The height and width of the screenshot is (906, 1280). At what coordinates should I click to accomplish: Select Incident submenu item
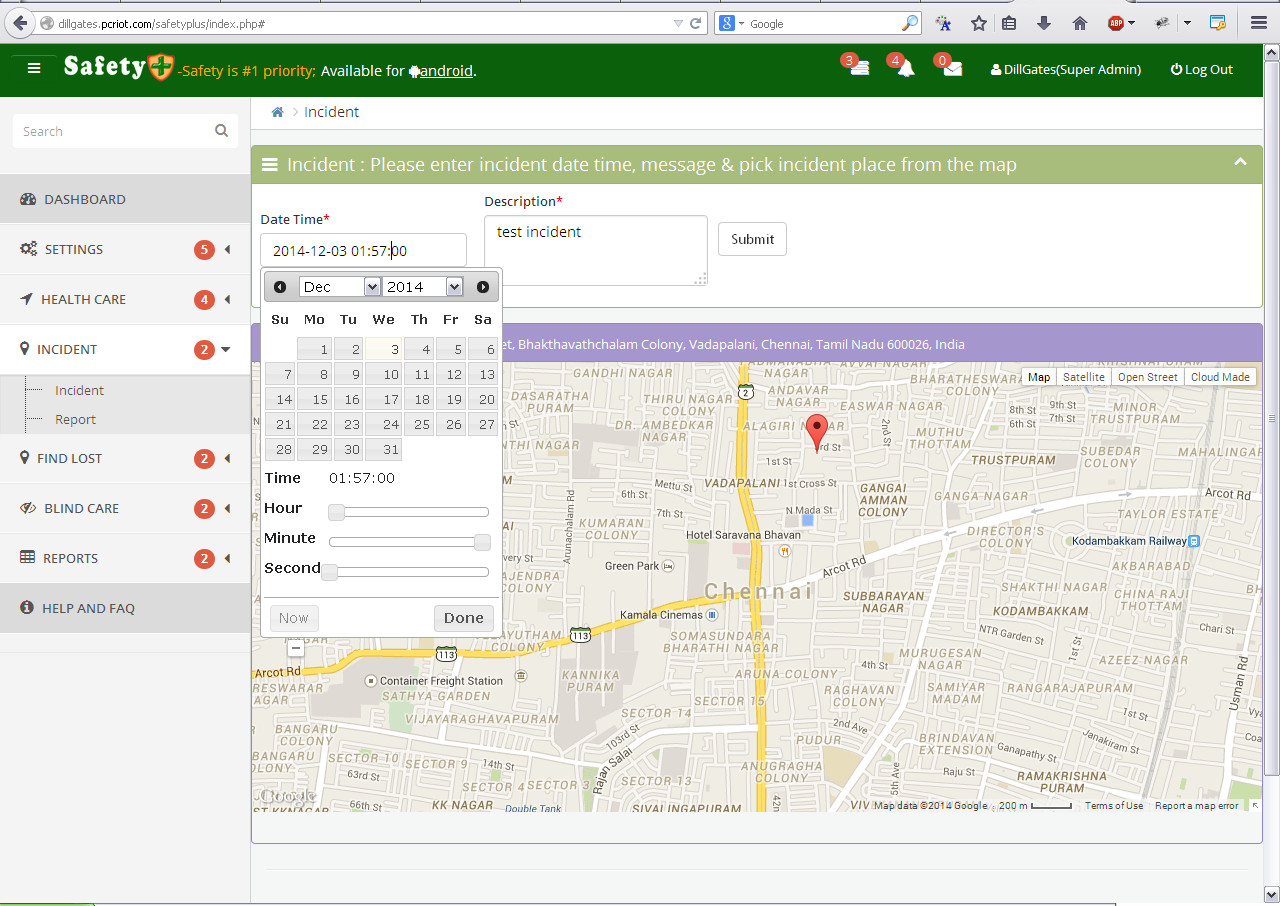pyautogui.click(x=79, y=391)
